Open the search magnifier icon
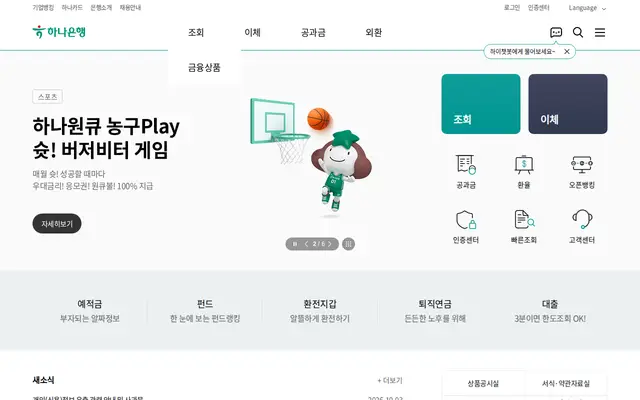The width and height of the screenshot is (640, 400). [x=578, y=32]
